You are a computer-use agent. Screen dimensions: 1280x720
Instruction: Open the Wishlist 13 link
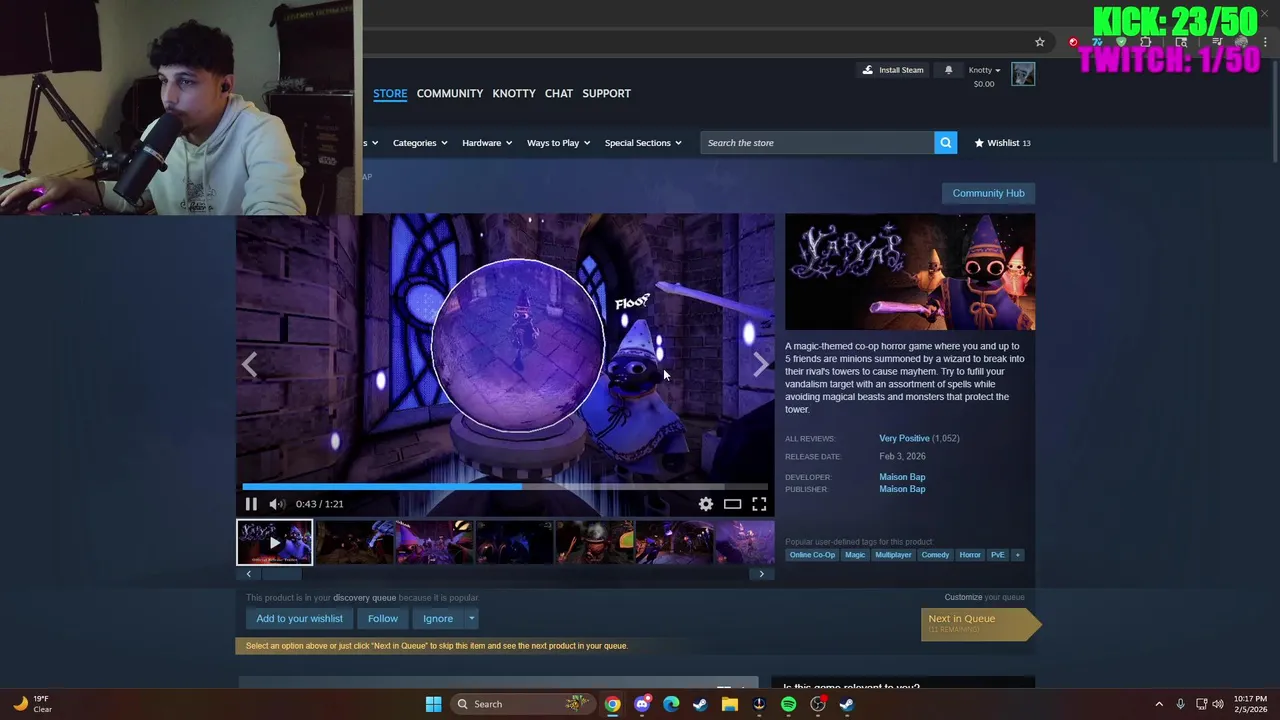1002,143
